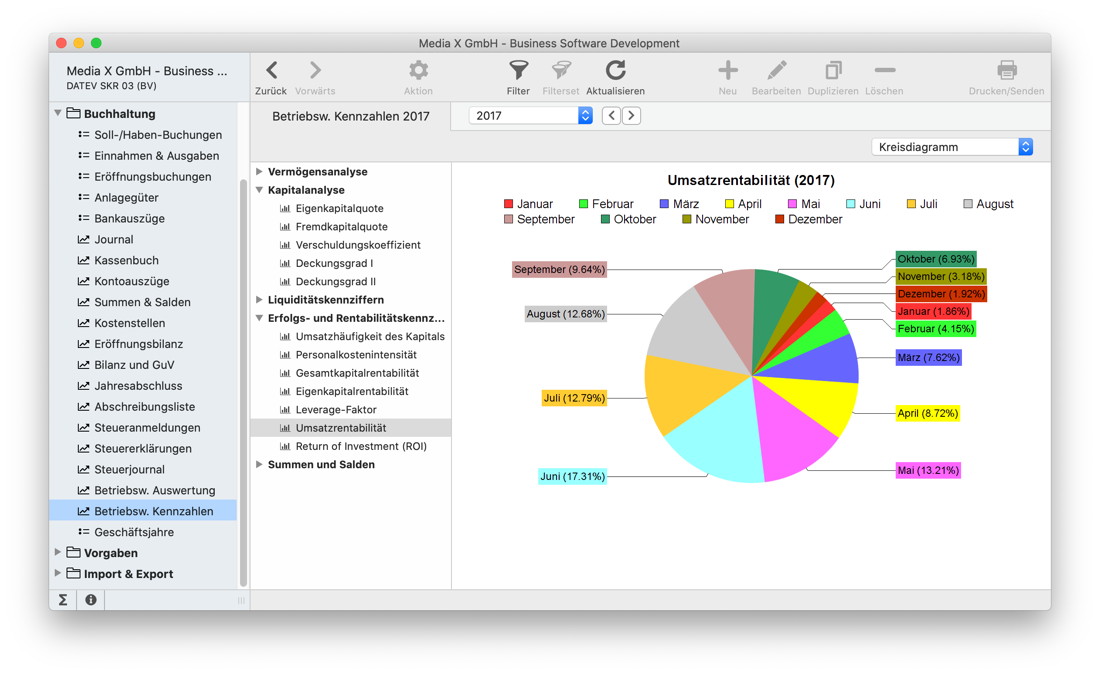1100x675 pixels.
Task: Go to previous year with left arrow
Action: pyautogui.click(x=611, y=116)
